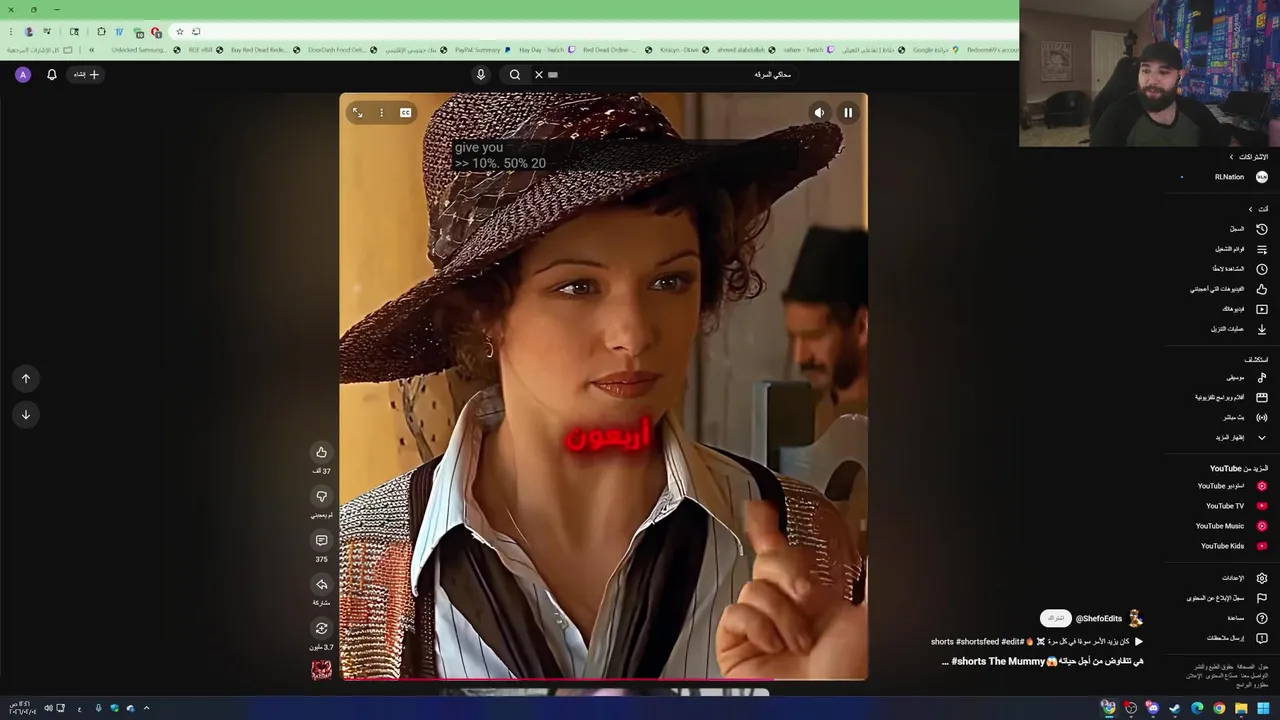Bookmark this page with the star icon

coord(179,31)
